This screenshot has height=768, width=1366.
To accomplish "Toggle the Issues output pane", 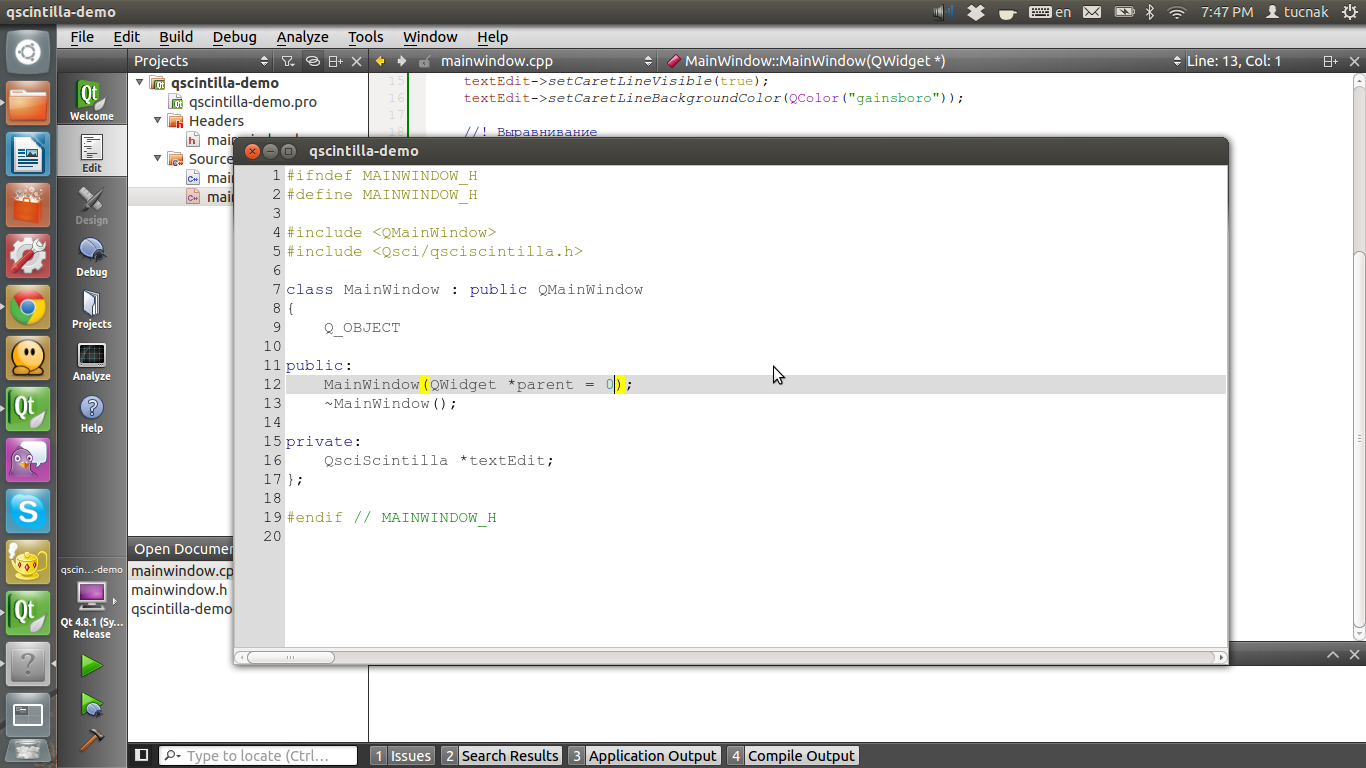I will (401, 756).
